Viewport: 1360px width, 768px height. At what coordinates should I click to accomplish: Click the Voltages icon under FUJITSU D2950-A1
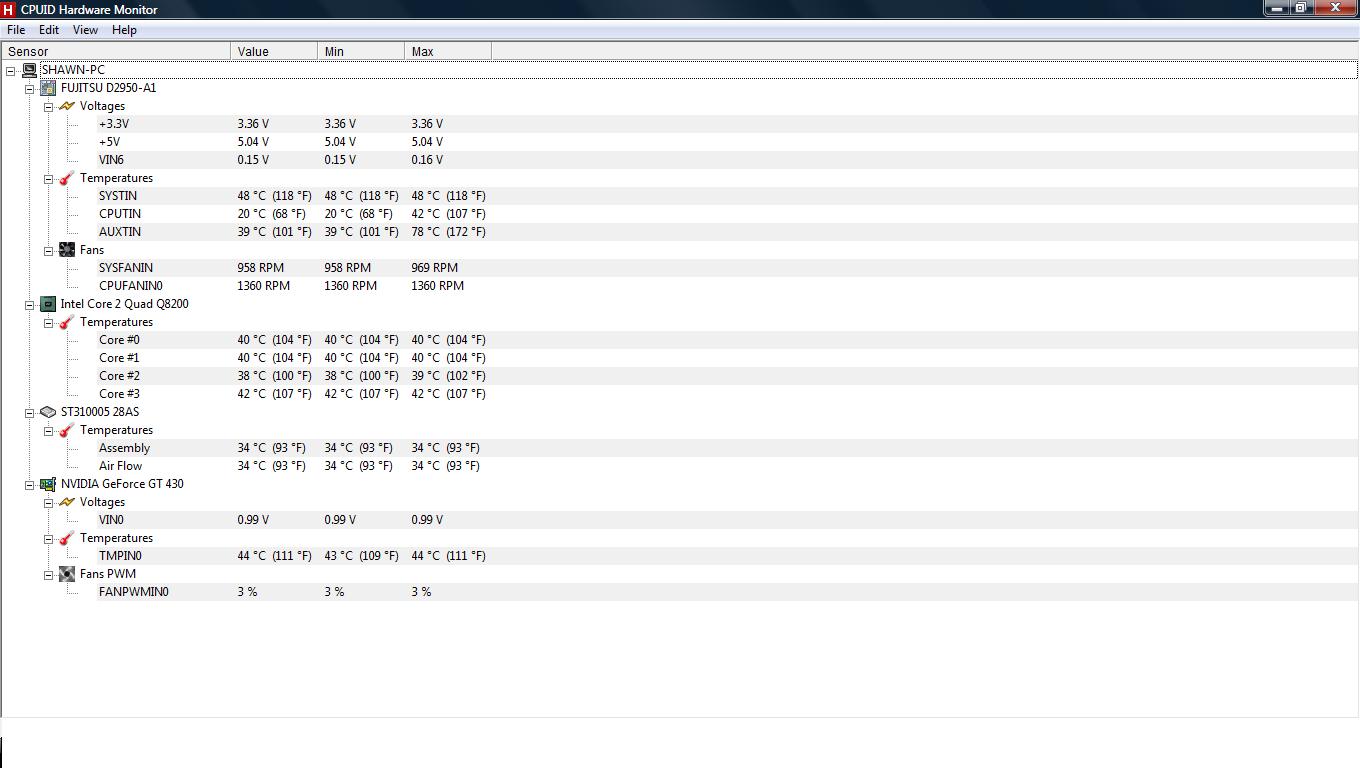tap(67, 106)
